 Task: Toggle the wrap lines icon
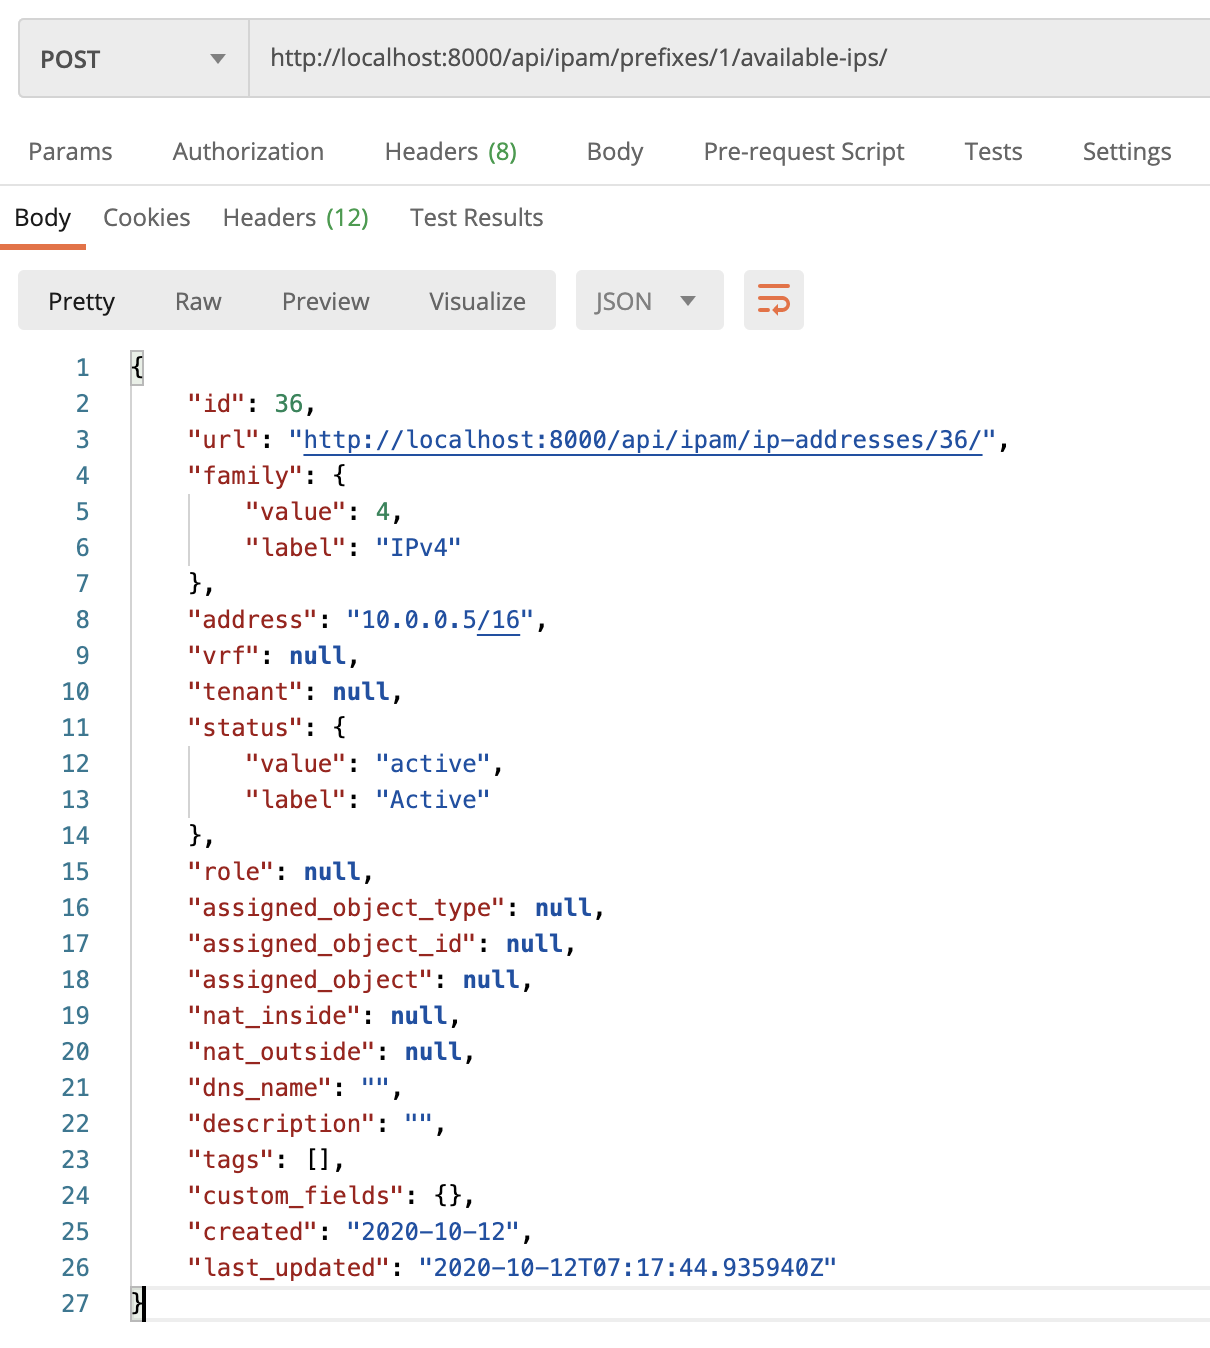773,300
